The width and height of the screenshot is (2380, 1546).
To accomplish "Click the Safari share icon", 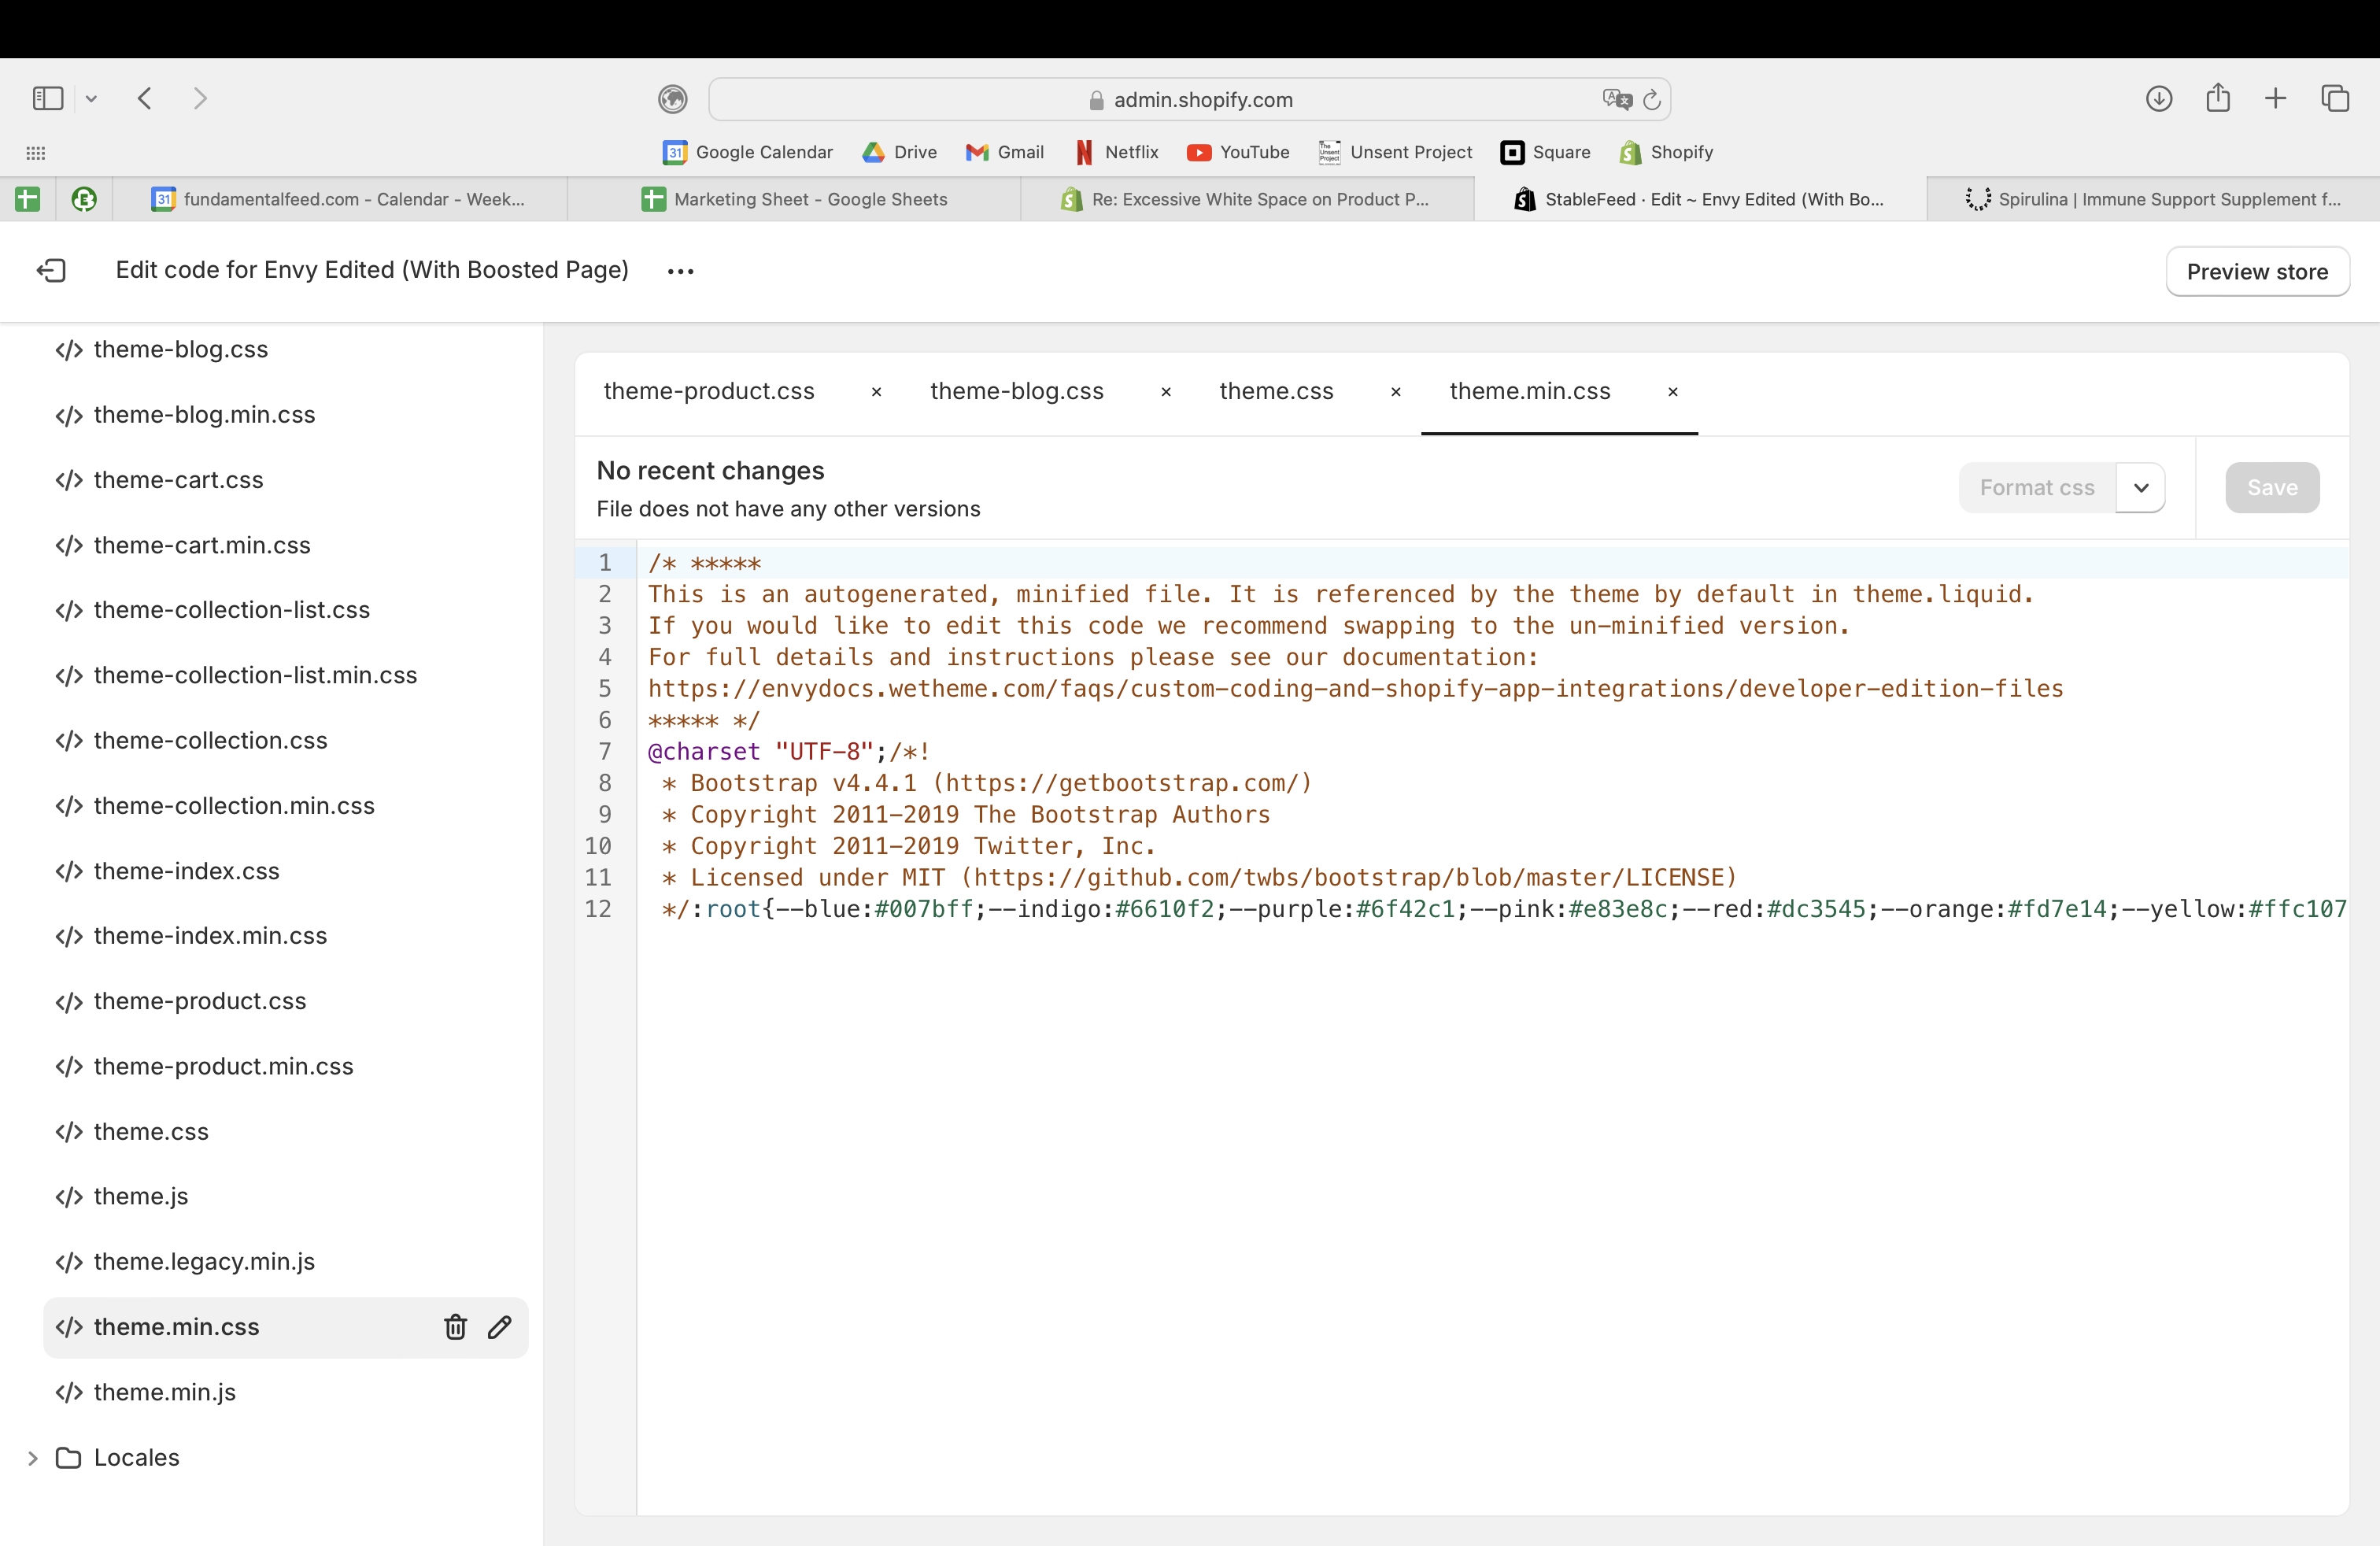I will 2217,98.
